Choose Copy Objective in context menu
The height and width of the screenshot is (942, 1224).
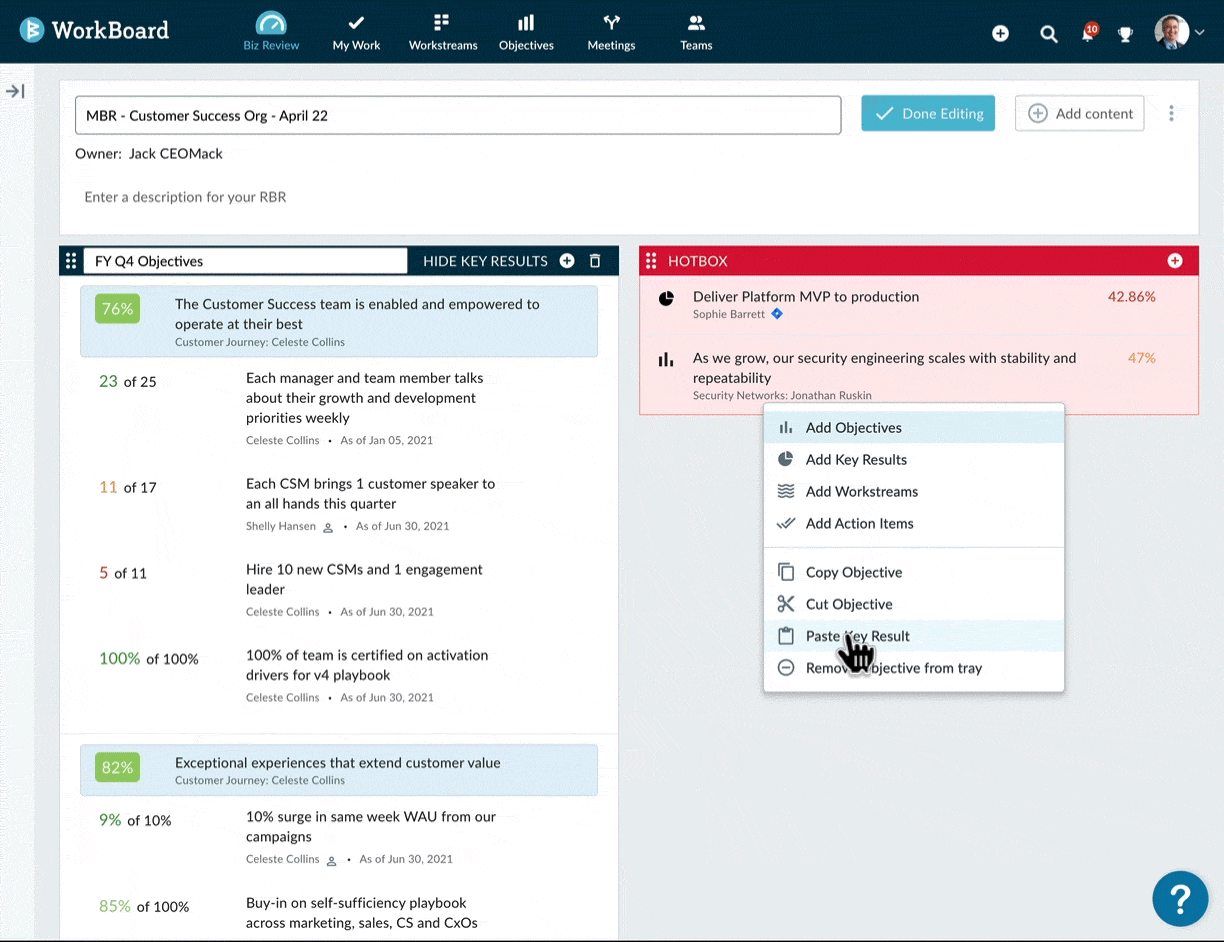[x=853, y=572]
